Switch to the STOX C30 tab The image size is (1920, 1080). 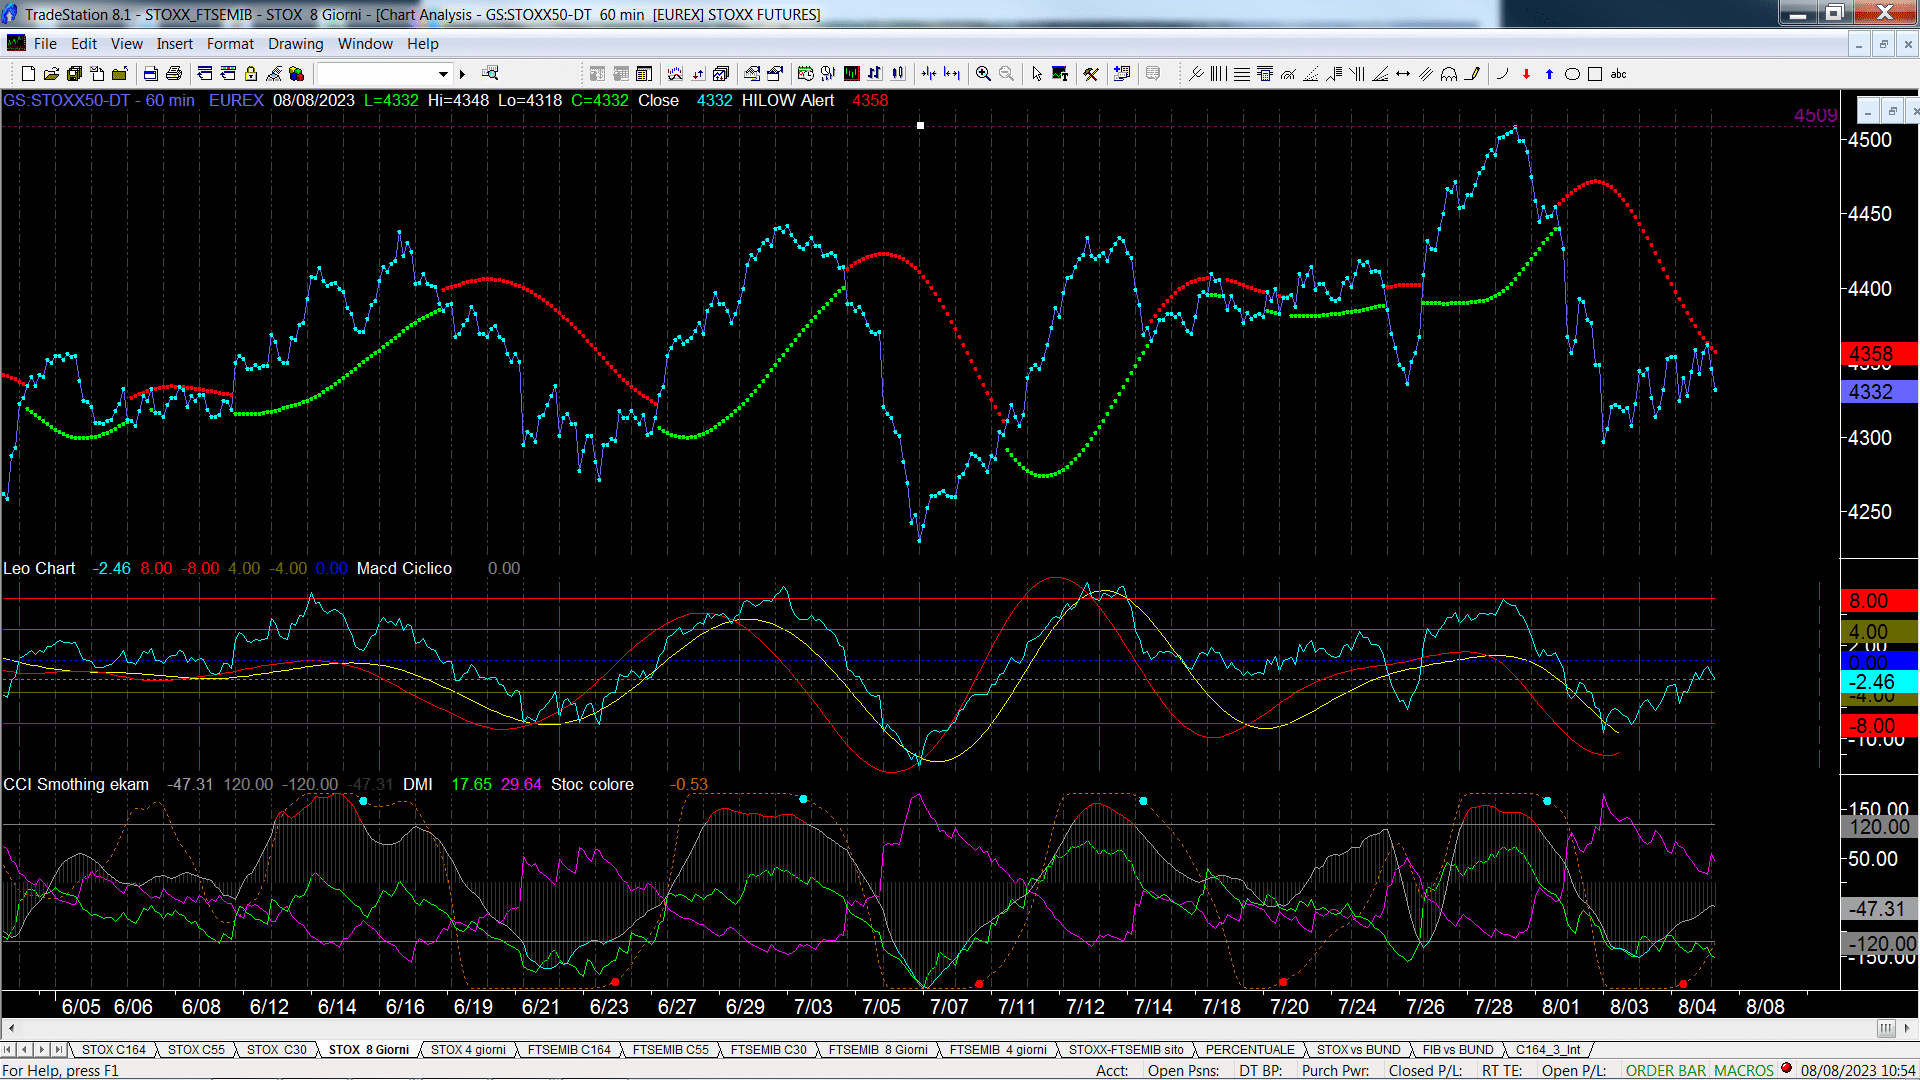pyautogui.click(x=276, y=1050)
